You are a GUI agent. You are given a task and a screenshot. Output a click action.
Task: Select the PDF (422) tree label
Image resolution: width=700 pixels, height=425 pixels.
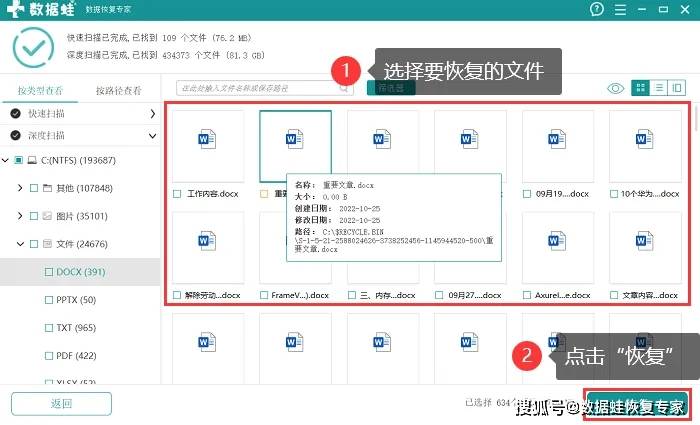click(76, 356)
